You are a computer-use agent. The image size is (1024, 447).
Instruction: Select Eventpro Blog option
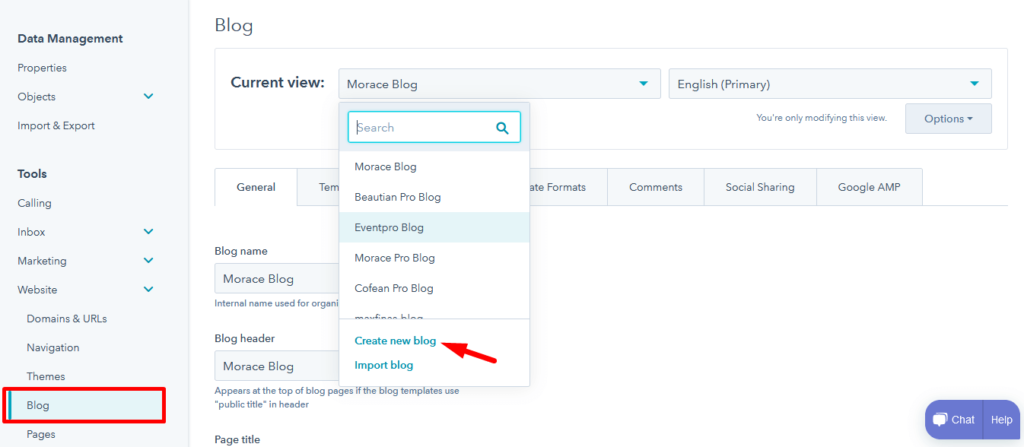[434, 227]
